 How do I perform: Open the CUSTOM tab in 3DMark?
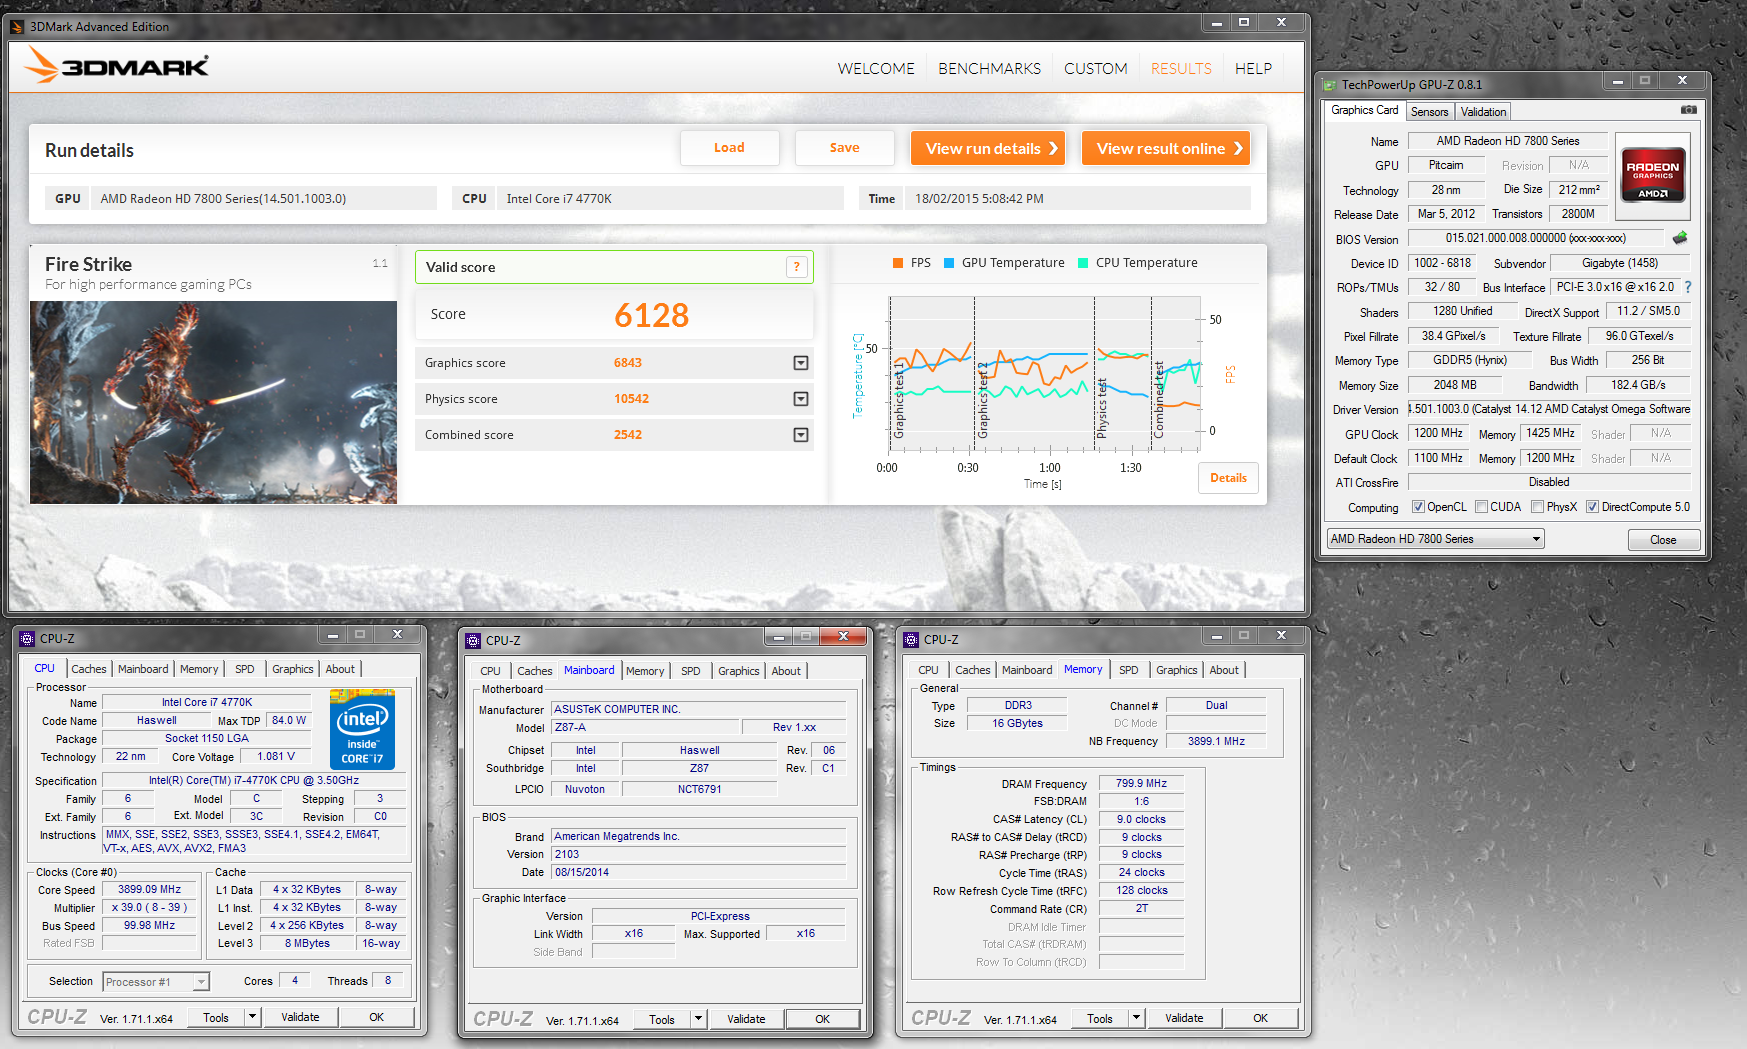1095,69
